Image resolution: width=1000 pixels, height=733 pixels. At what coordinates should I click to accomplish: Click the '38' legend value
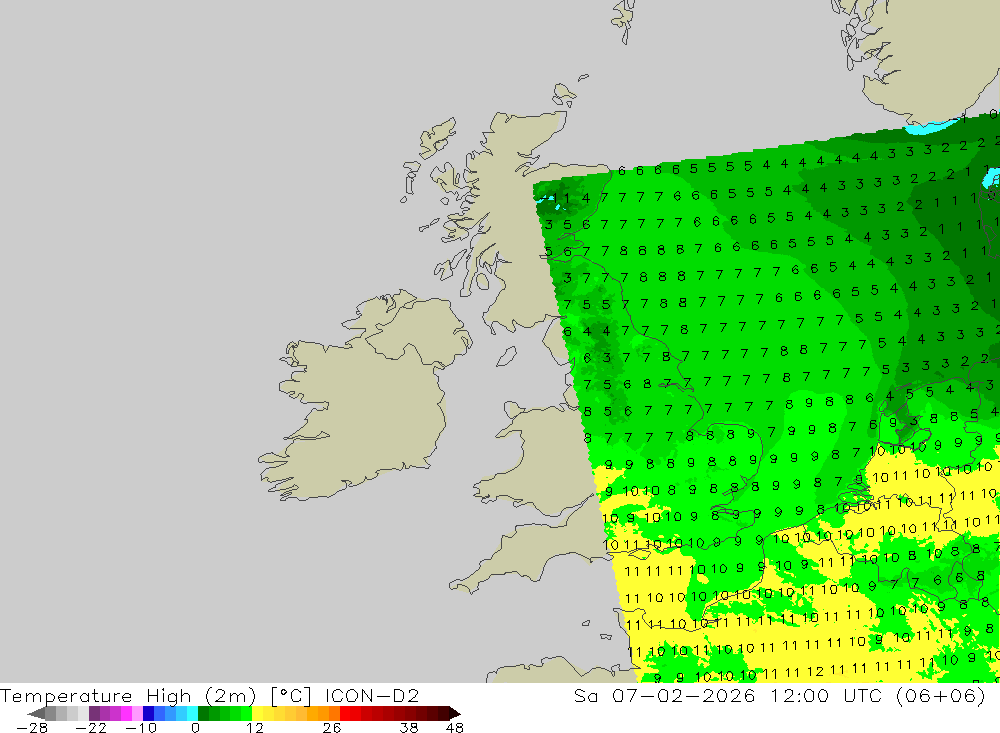coord(409,728)
